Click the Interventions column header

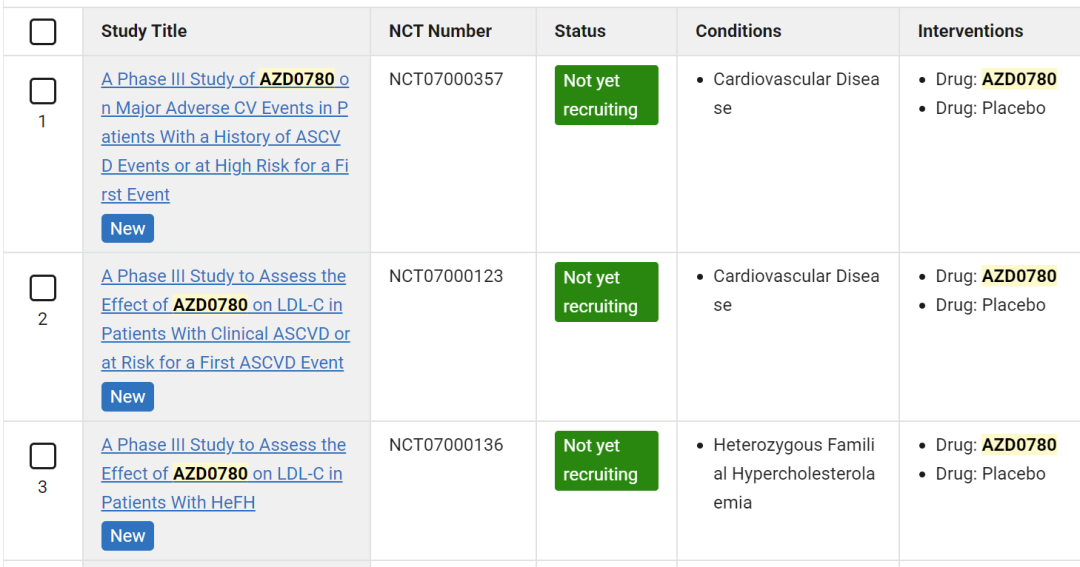click(970, 31)
